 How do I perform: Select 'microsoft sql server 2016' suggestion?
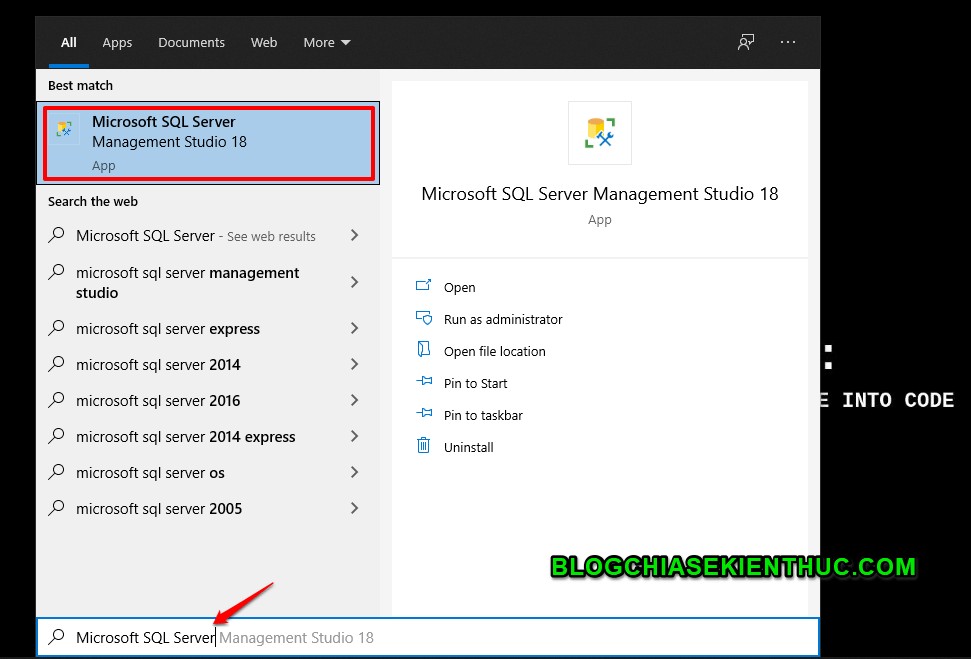tap(207, 400)
